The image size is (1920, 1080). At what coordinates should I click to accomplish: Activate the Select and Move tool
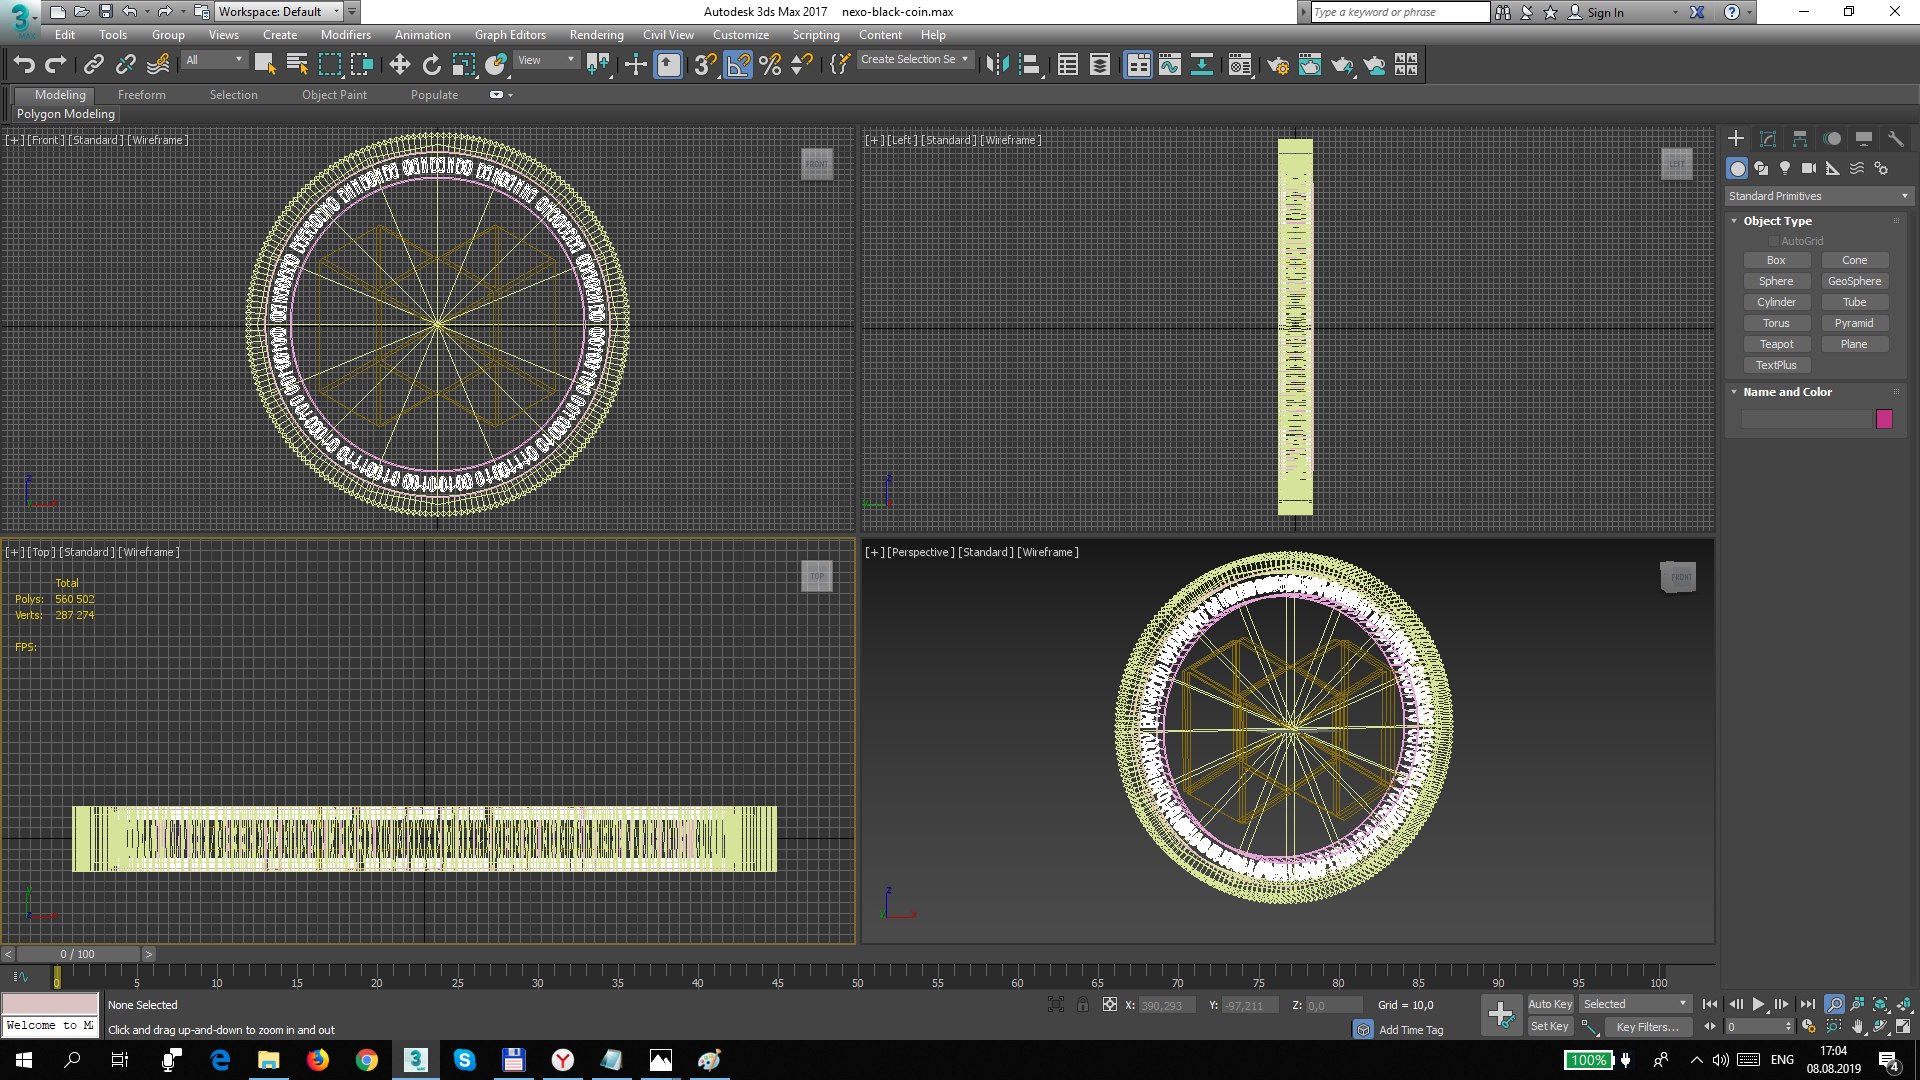[x=399, y=65]
